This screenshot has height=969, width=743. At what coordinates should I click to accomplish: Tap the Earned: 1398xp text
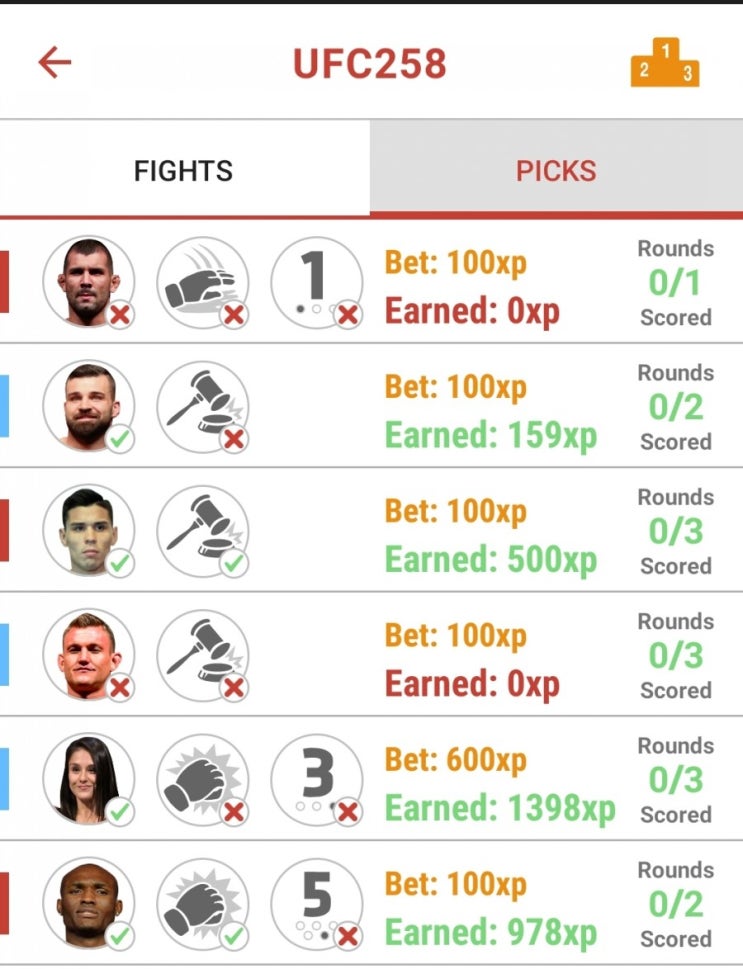point(500,808)
